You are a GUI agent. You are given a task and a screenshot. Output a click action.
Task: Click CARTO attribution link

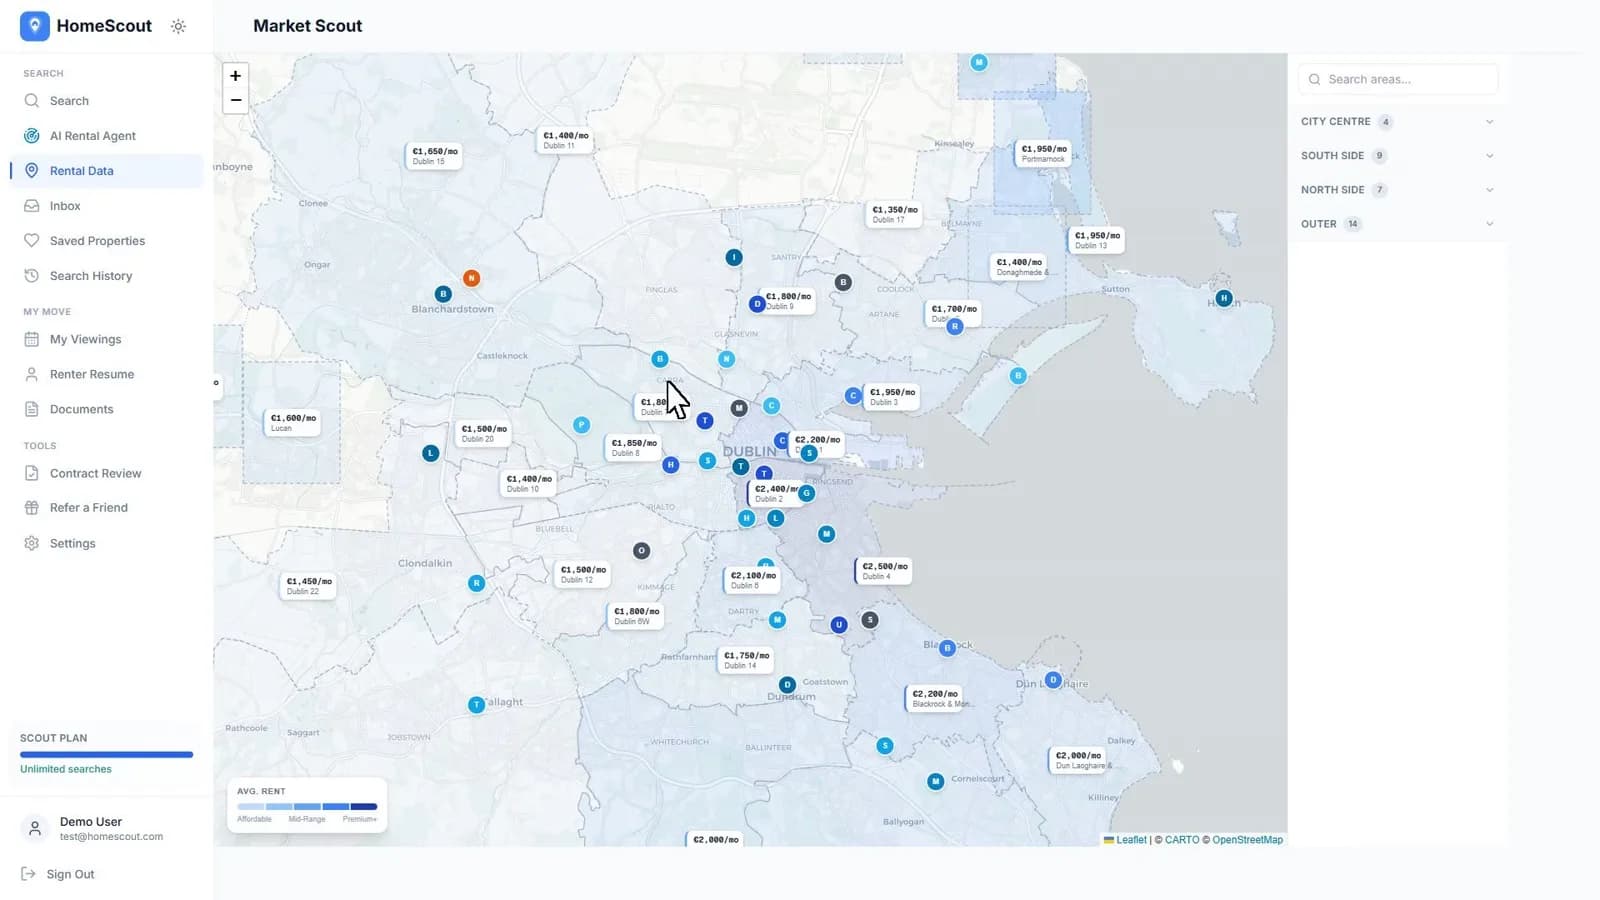[1182, 840]
